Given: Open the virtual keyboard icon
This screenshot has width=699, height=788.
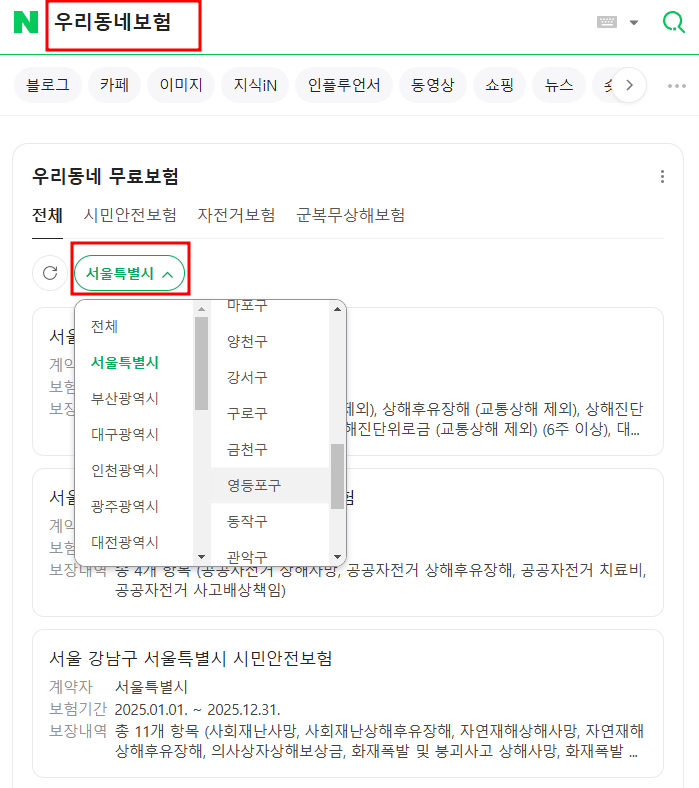Looking at the screenshot, I should (x=607, y=22).
